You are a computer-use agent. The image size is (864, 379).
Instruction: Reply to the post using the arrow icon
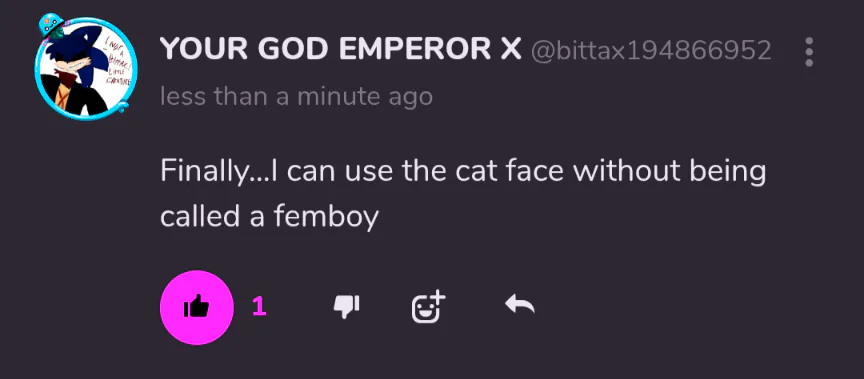coord(520,305)
